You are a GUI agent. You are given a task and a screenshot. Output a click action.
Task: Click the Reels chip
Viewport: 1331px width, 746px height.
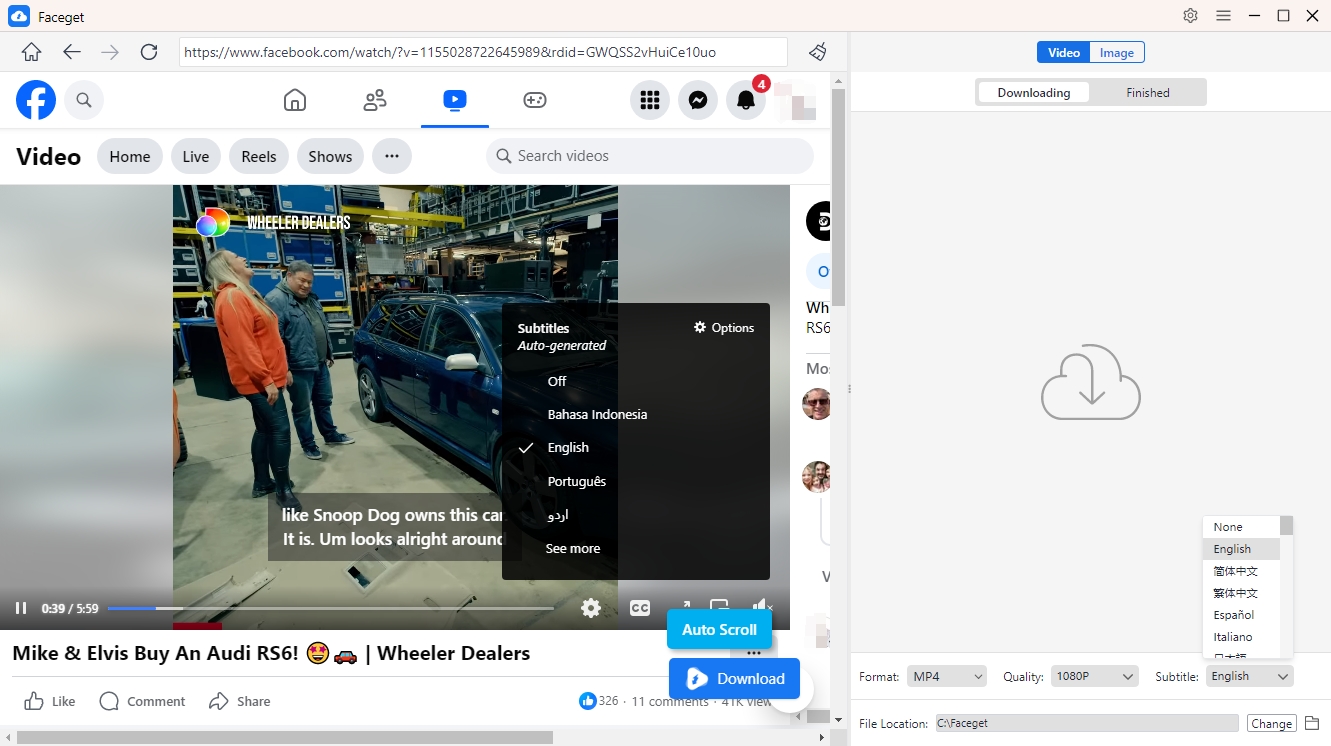259,156
